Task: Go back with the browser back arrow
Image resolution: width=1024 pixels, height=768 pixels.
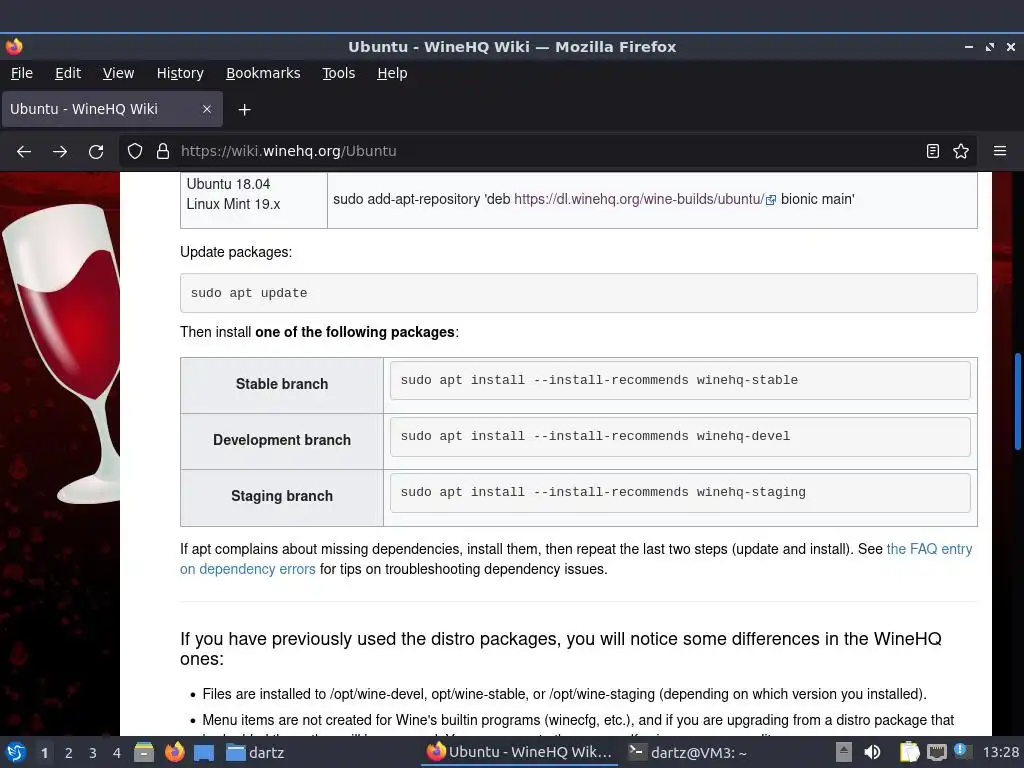Action: click(24, 152)
